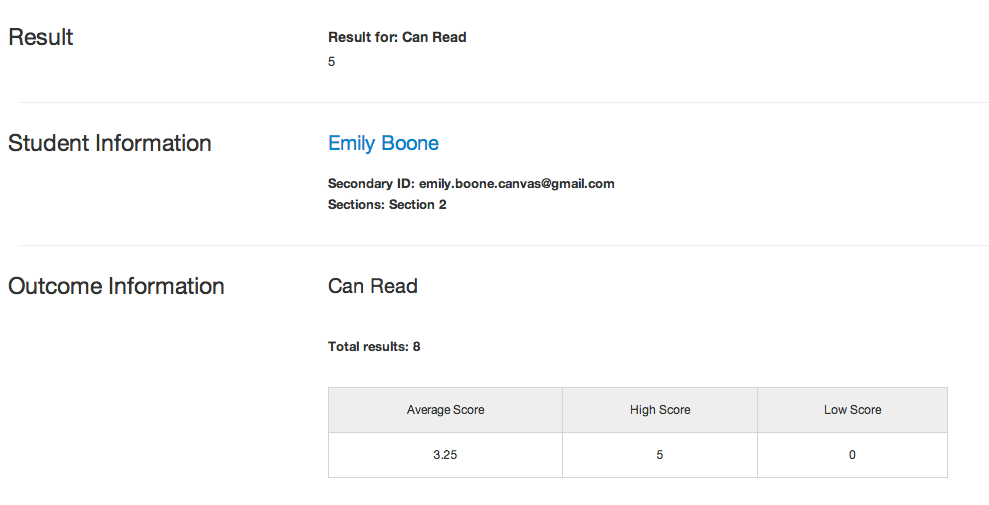
Task: Click the Student Information heading
Action: [x=110, y=143]
